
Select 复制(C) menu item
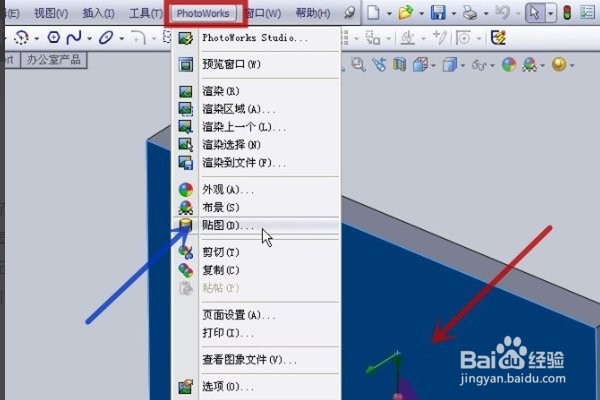[x=256, y=270]
